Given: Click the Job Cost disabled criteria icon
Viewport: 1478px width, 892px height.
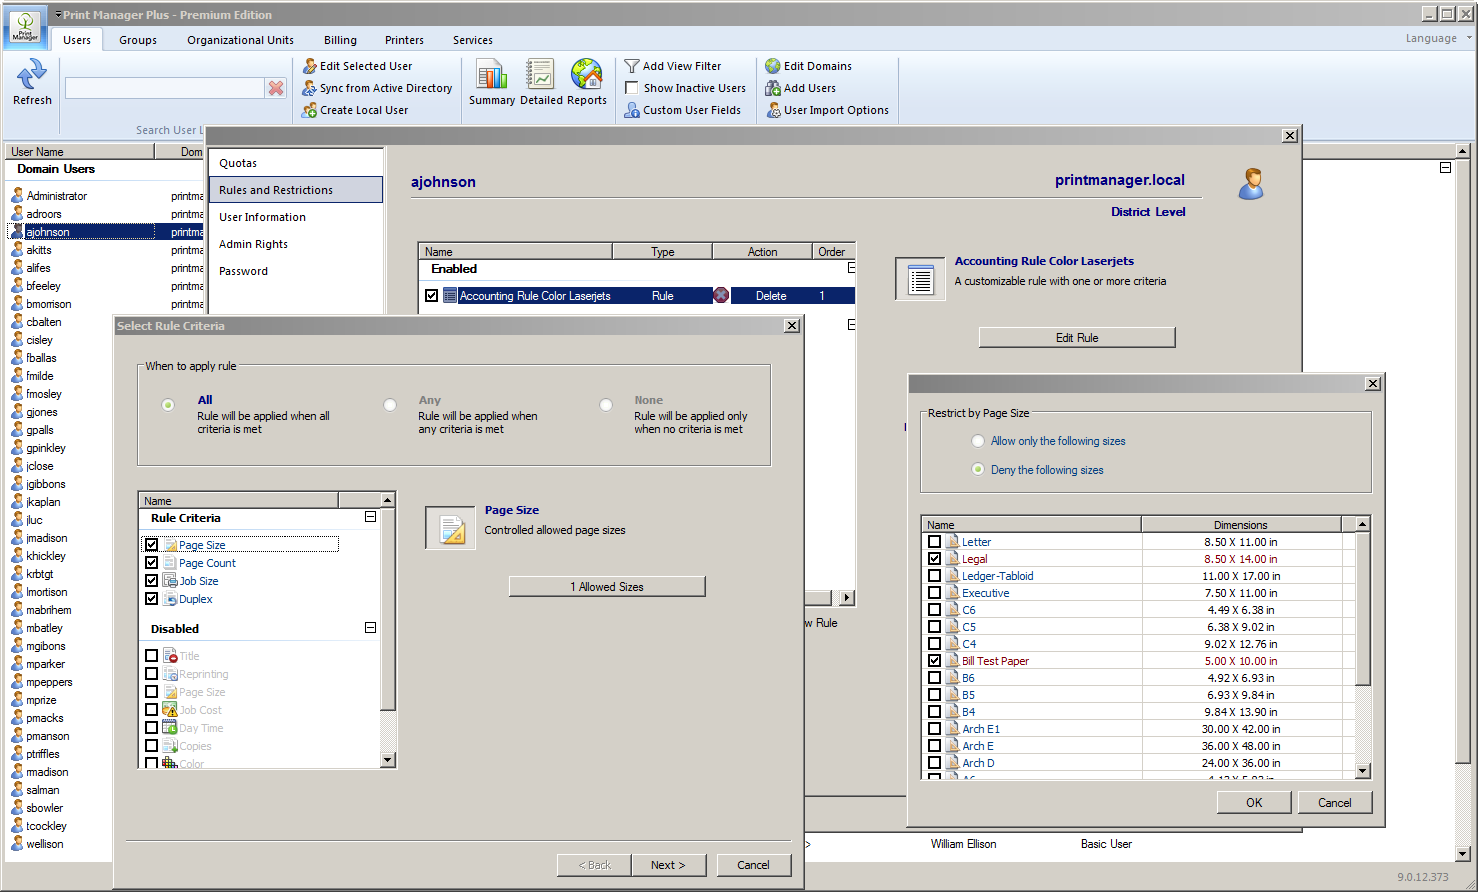Looking at the screenshot, I should [170, 710].
